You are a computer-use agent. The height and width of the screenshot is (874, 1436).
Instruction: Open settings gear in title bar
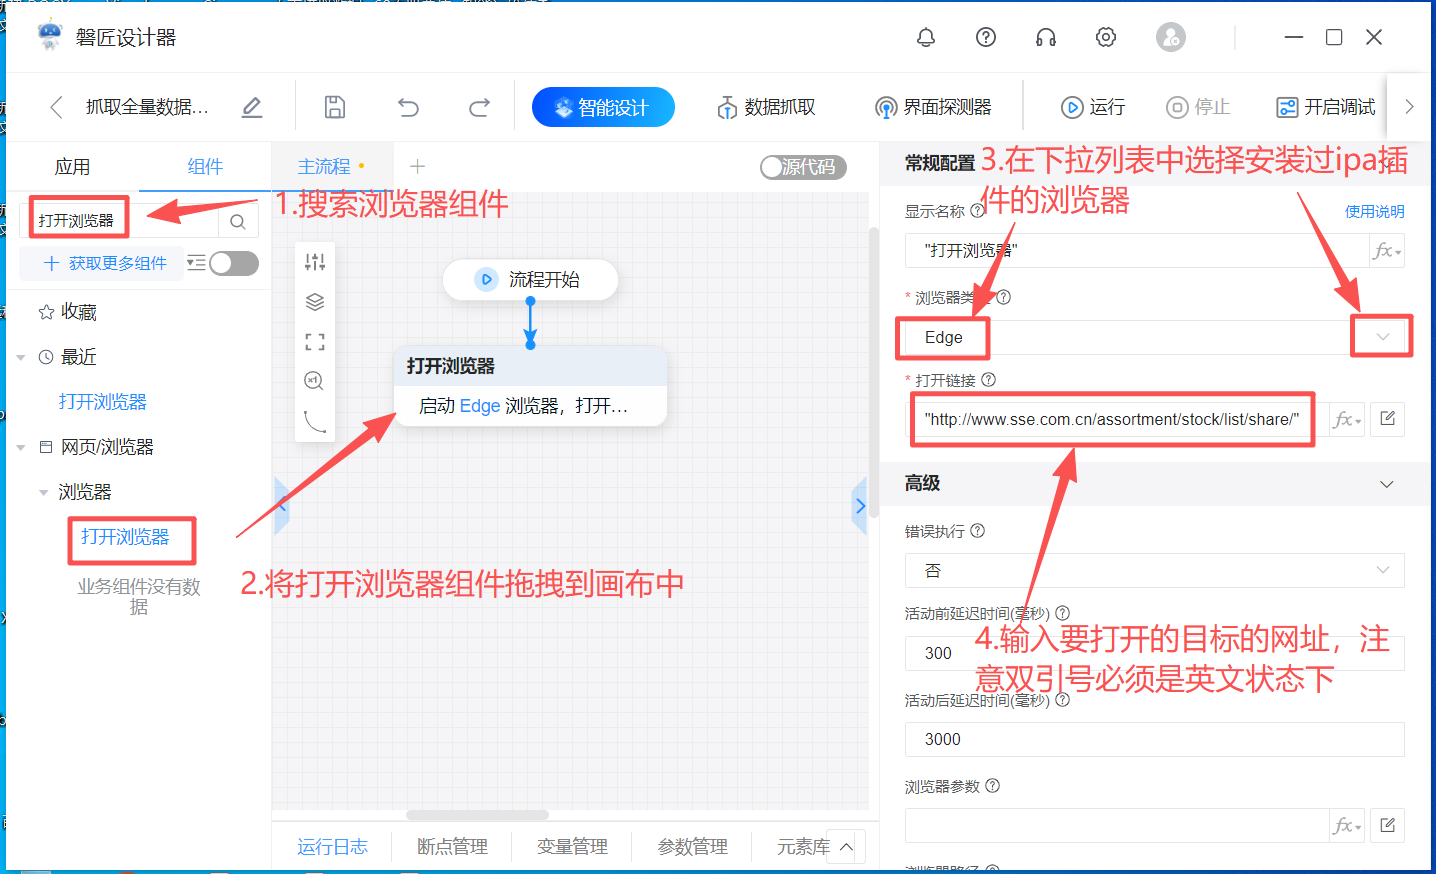(1106, 37)
